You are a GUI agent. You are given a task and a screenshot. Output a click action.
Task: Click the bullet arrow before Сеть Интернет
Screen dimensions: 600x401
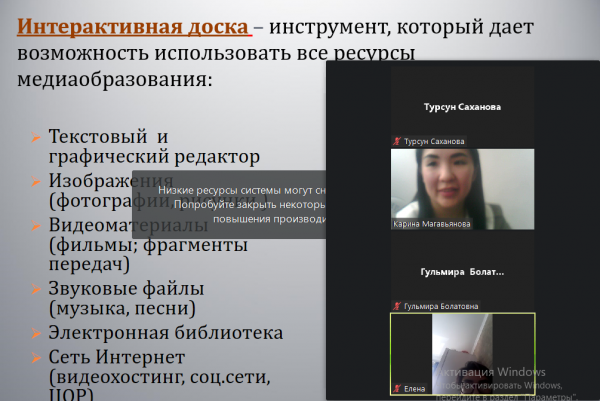(35, 357)
